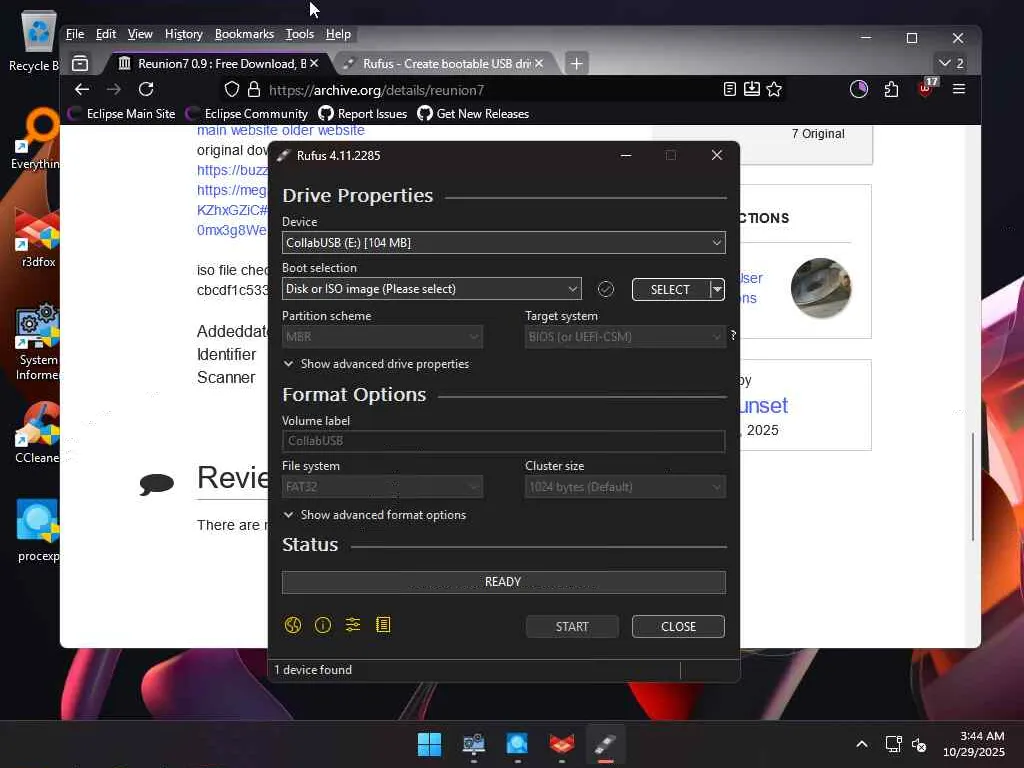
Task: Open the Device dropdown CollabUSB
Action: (504, 243)
